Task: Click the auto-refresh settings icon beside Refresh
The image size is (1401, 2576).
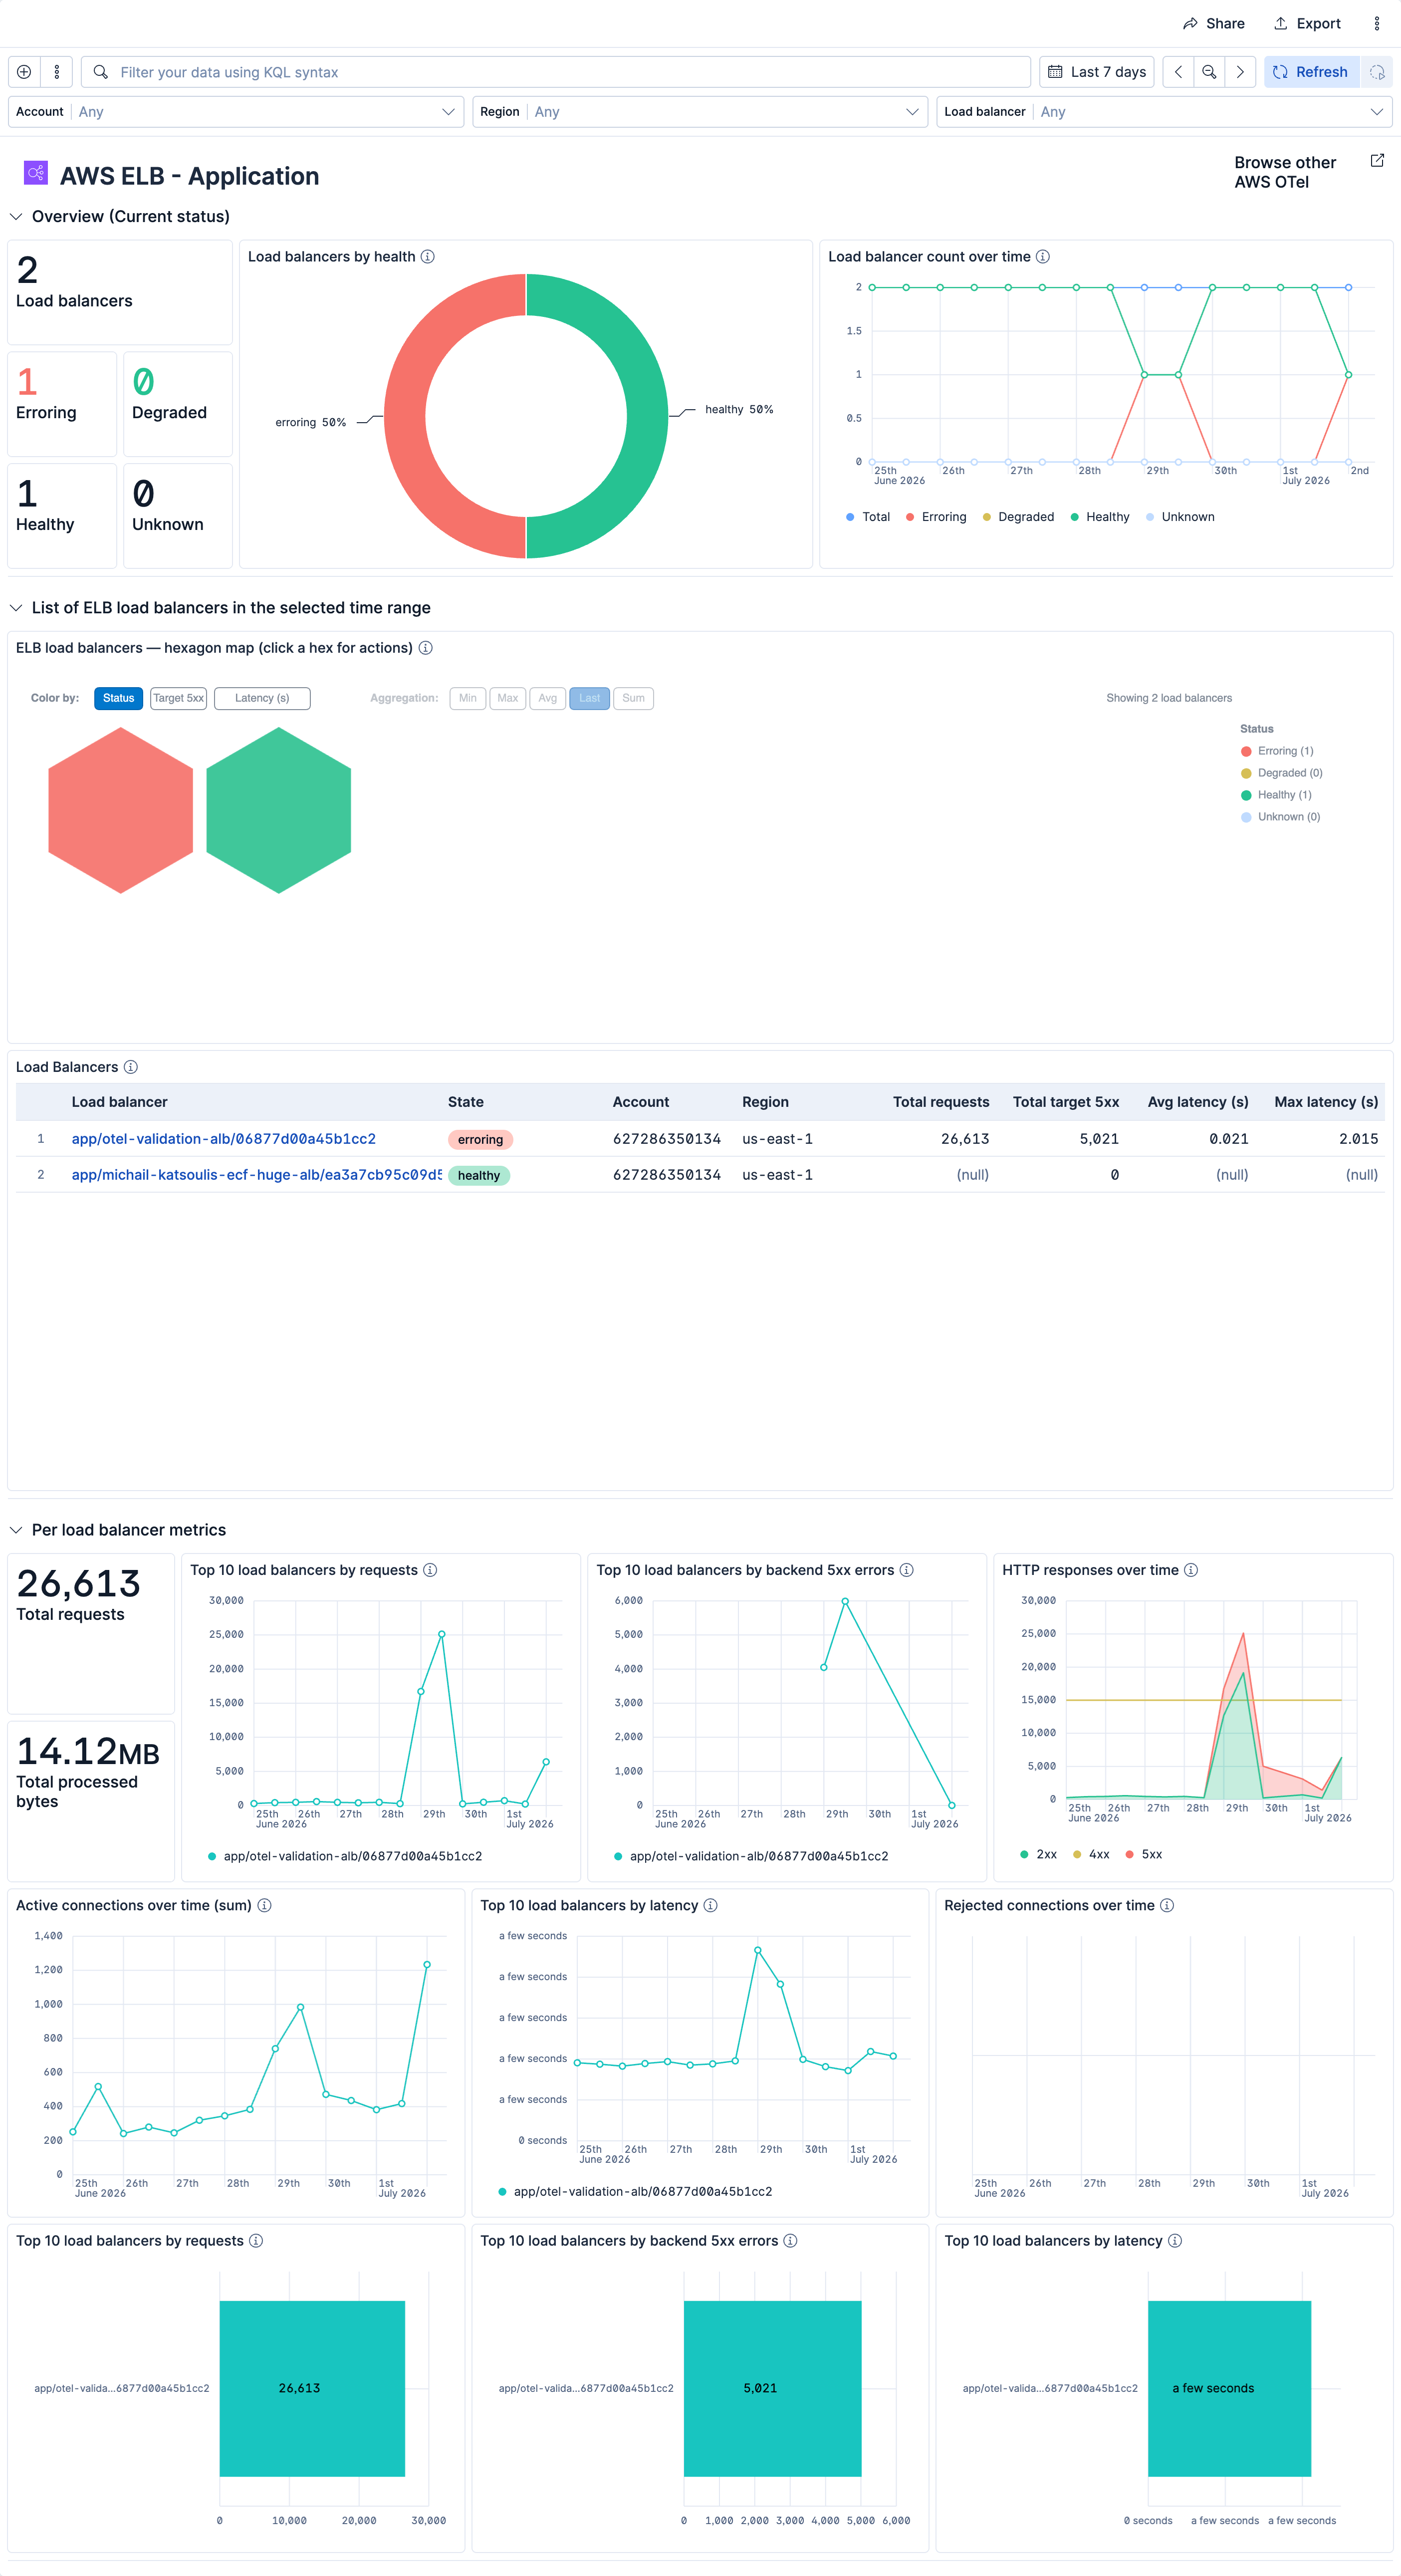Action: [x=1377, y=72]
